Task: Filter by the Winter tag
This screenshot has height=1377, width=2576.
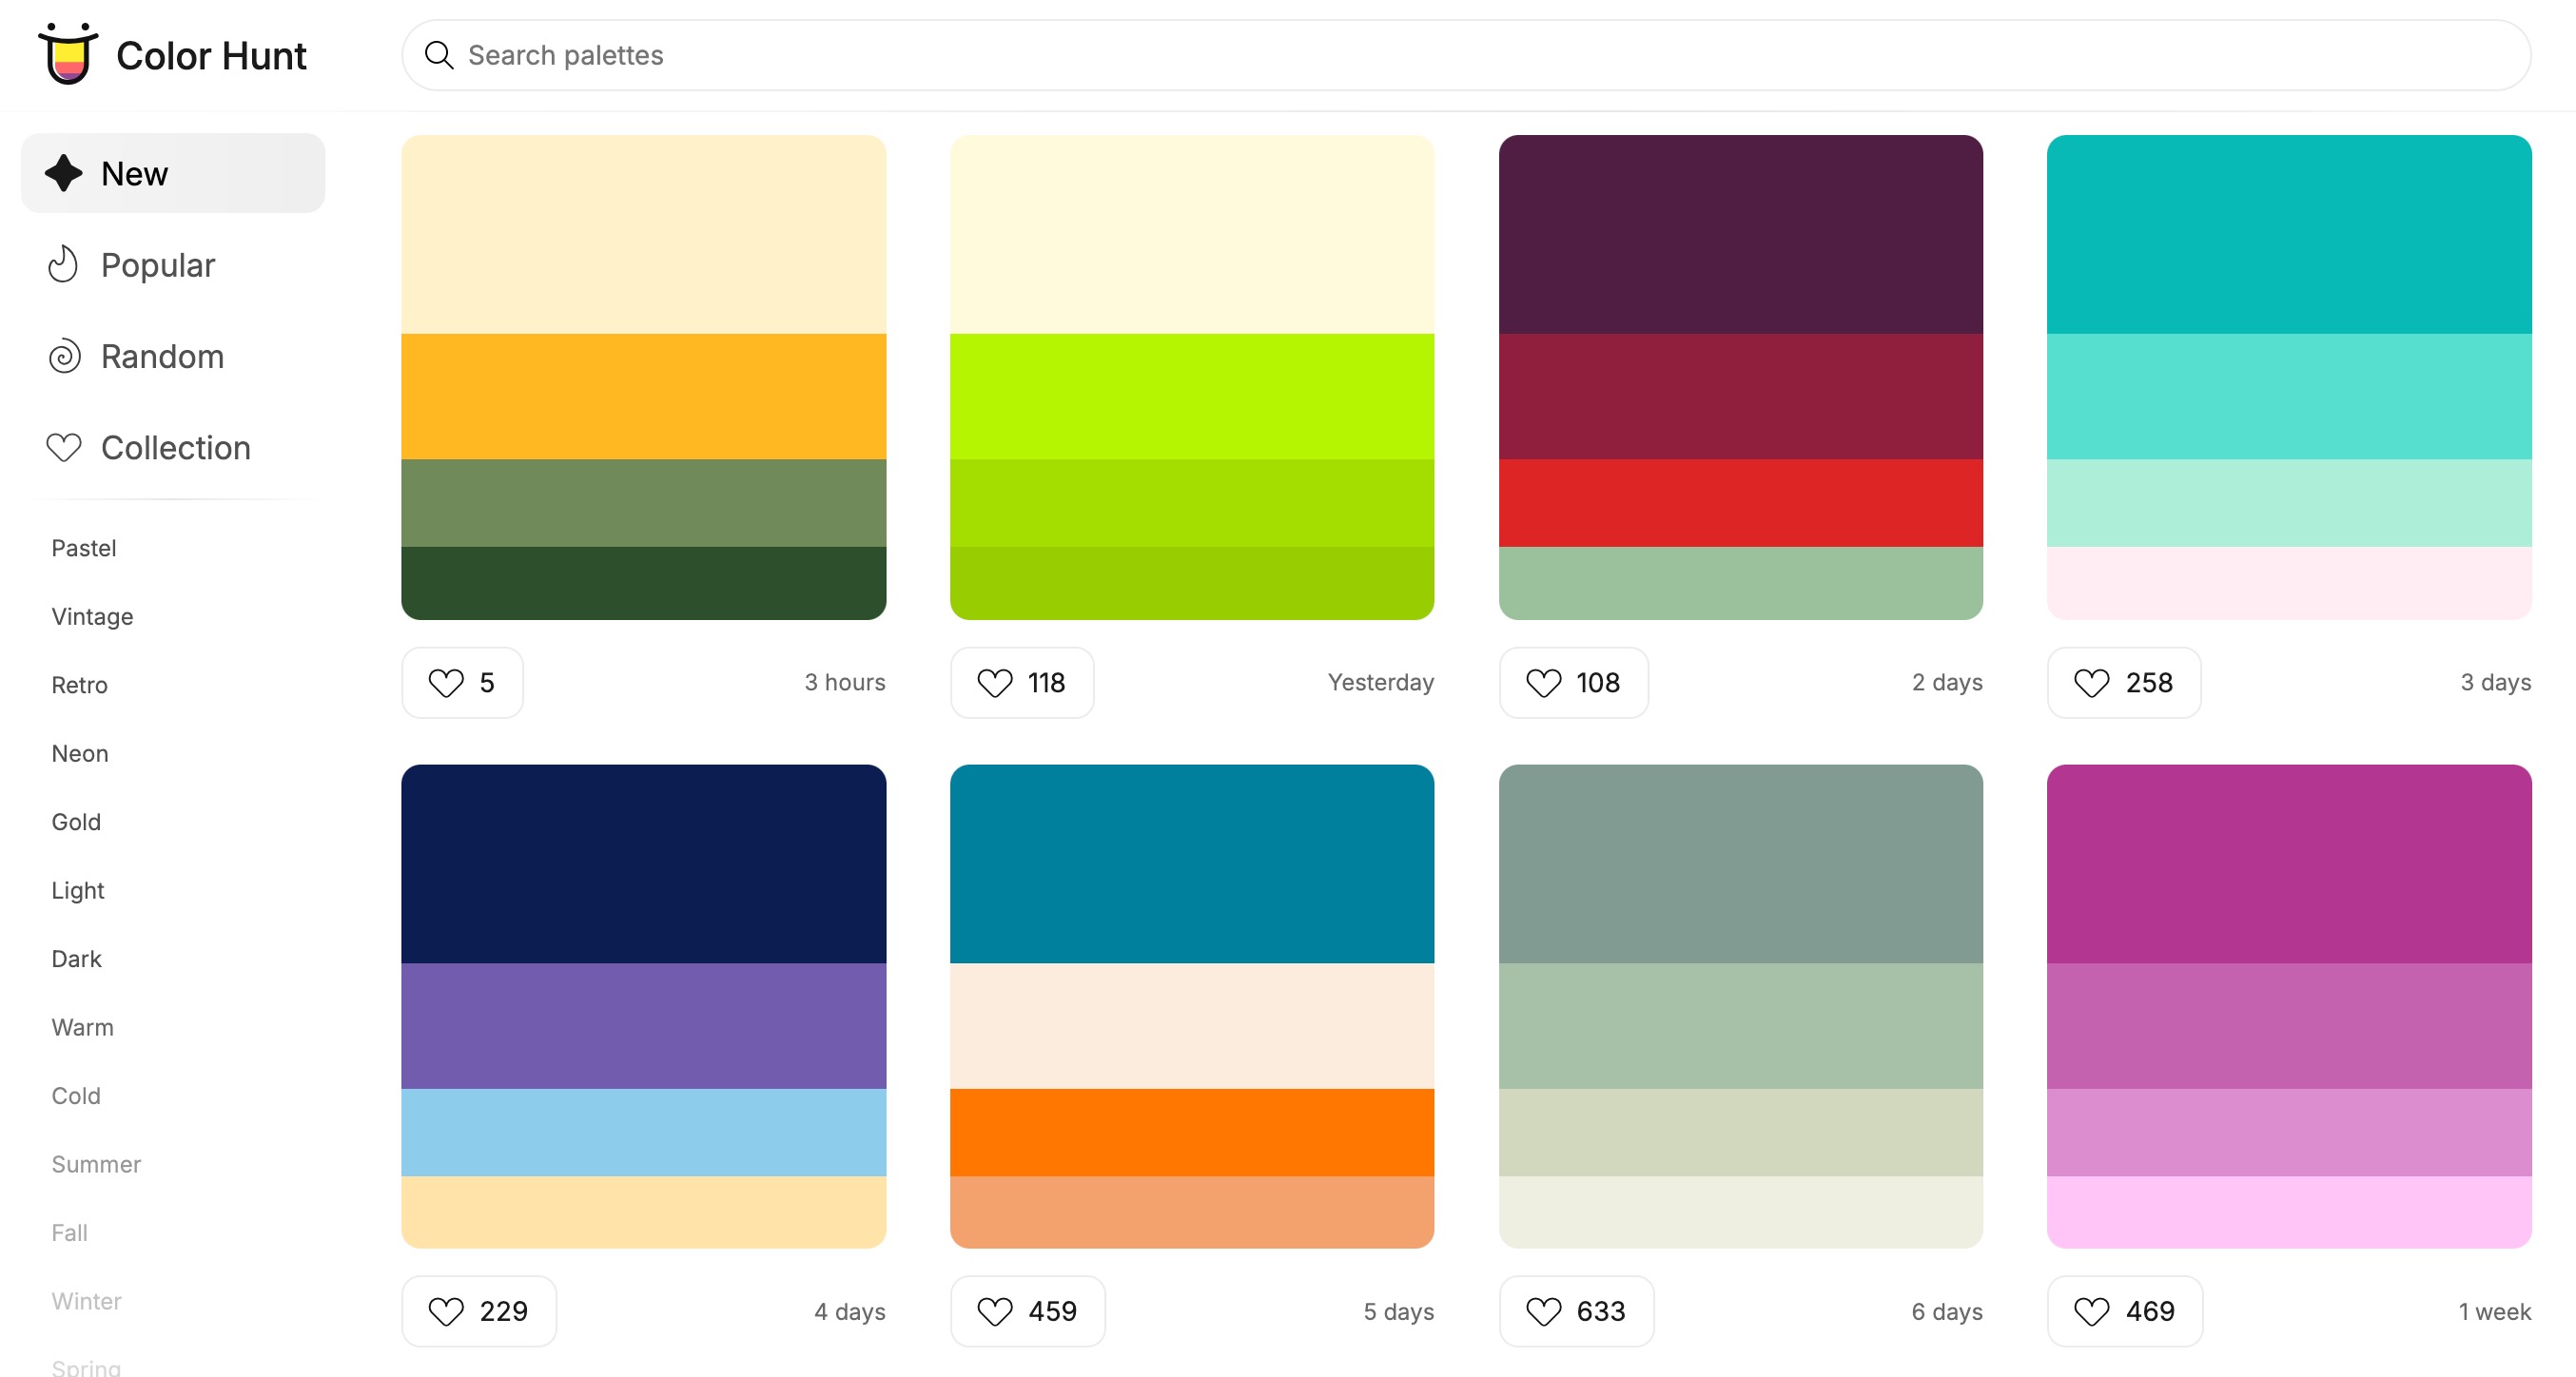Action: (87, 1301)
